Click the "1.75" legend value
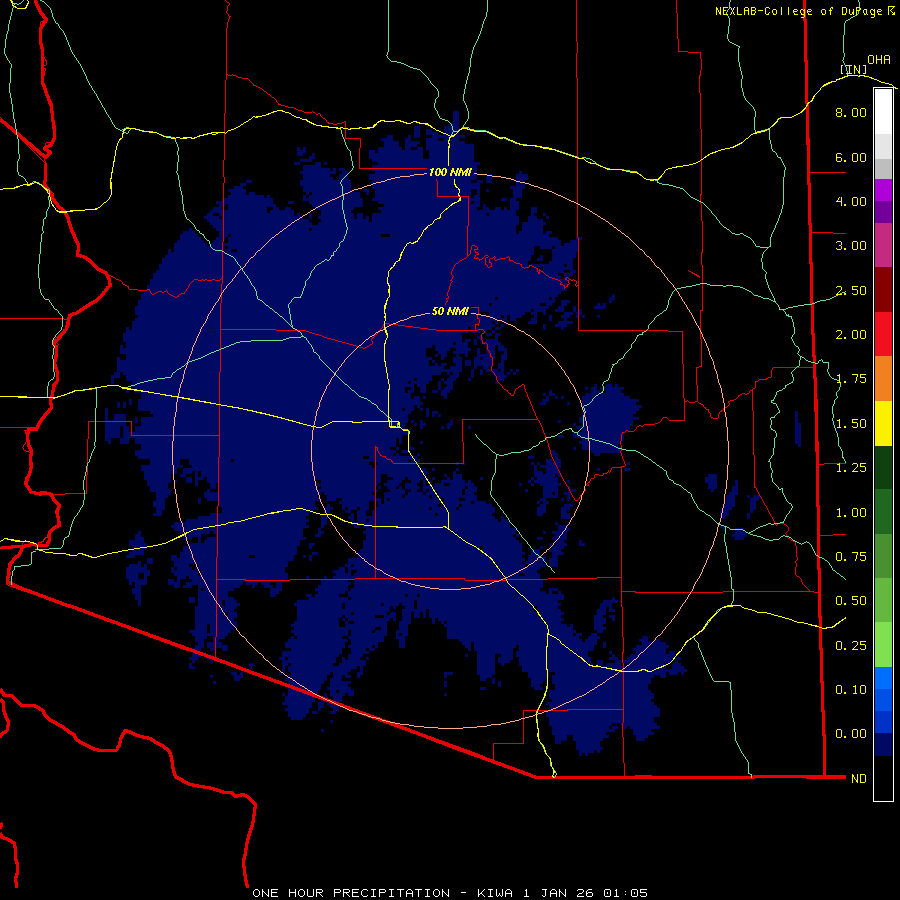Screen dimensions: 900x900 pyautogui.click(x=851, y=379)
